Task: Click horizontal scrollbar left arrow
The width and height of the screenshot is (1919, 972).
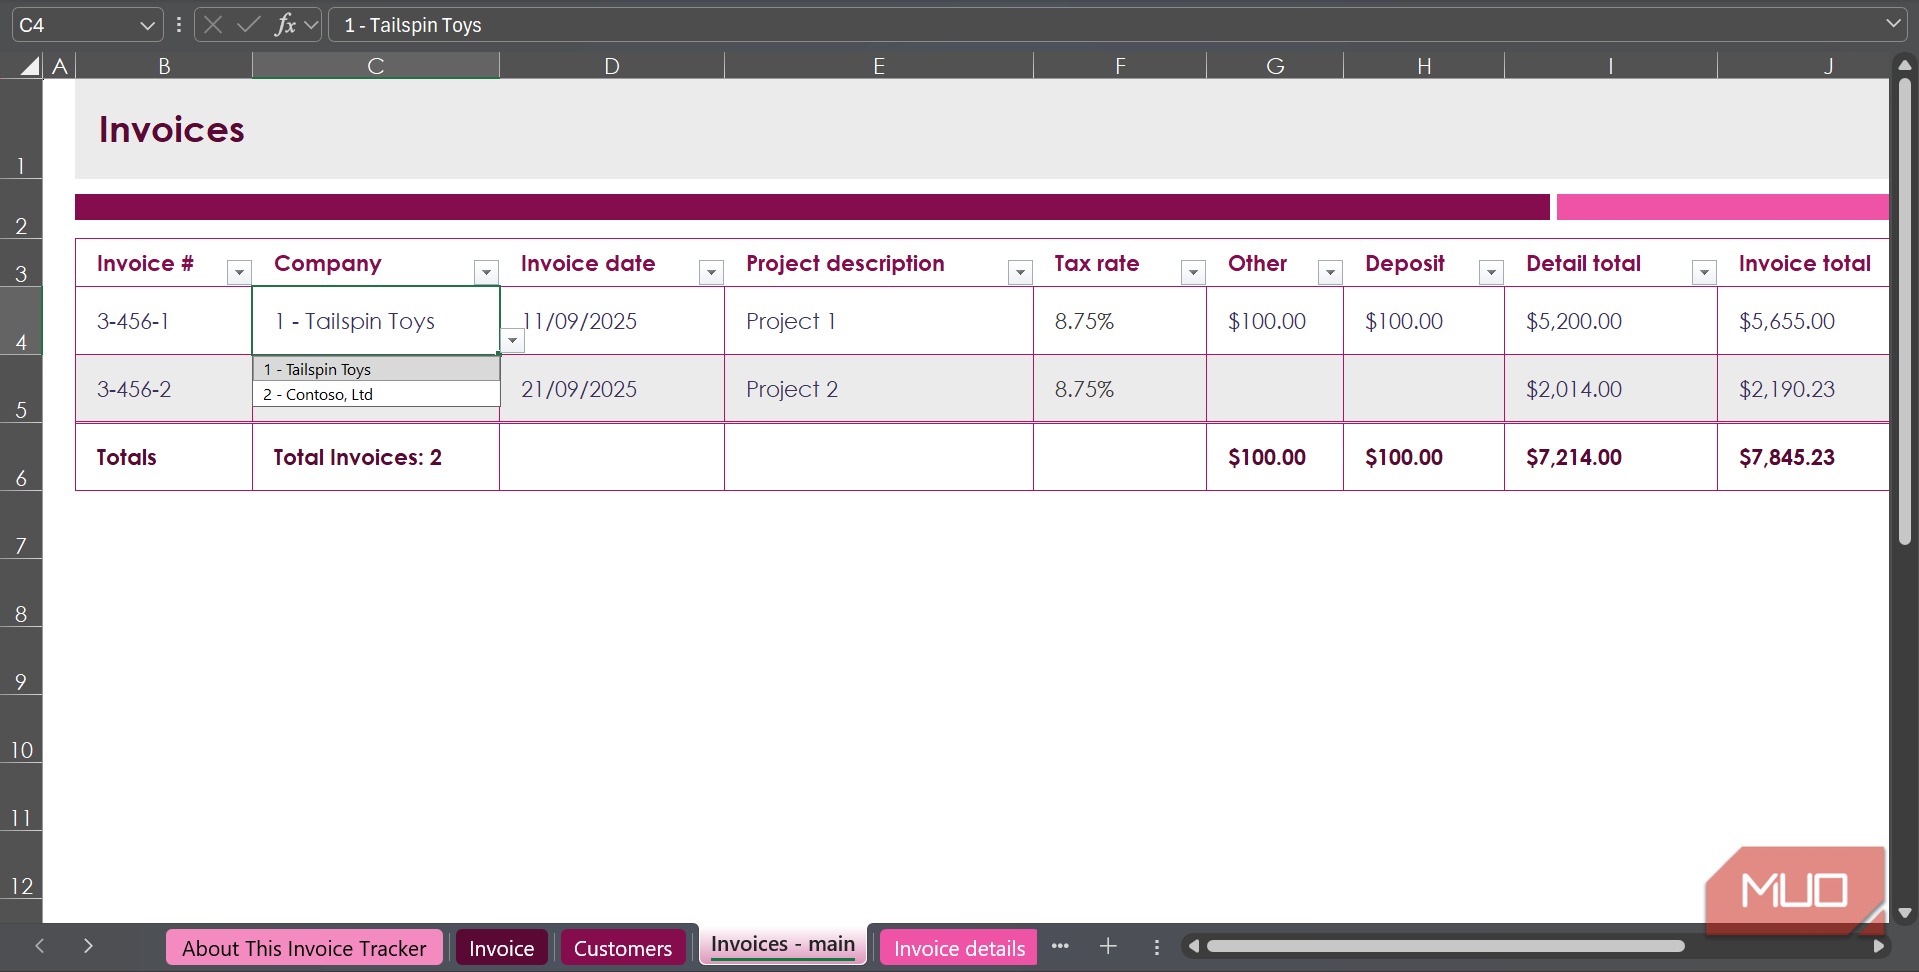Action: (x=1193, y=946)
